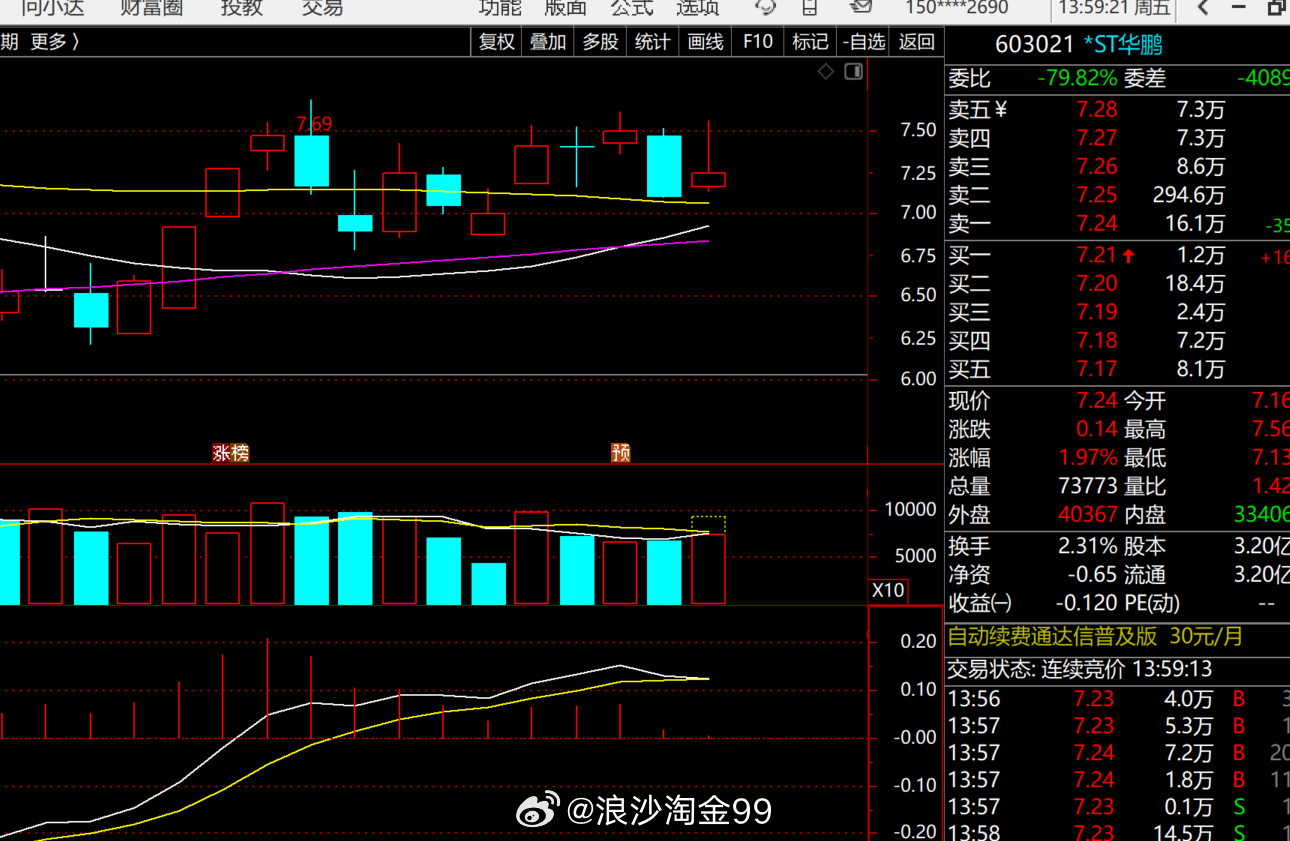The width and height of the screenshot is (1290, 841).
Task: Click the 标记 mark button
Action: pos(810,42)
